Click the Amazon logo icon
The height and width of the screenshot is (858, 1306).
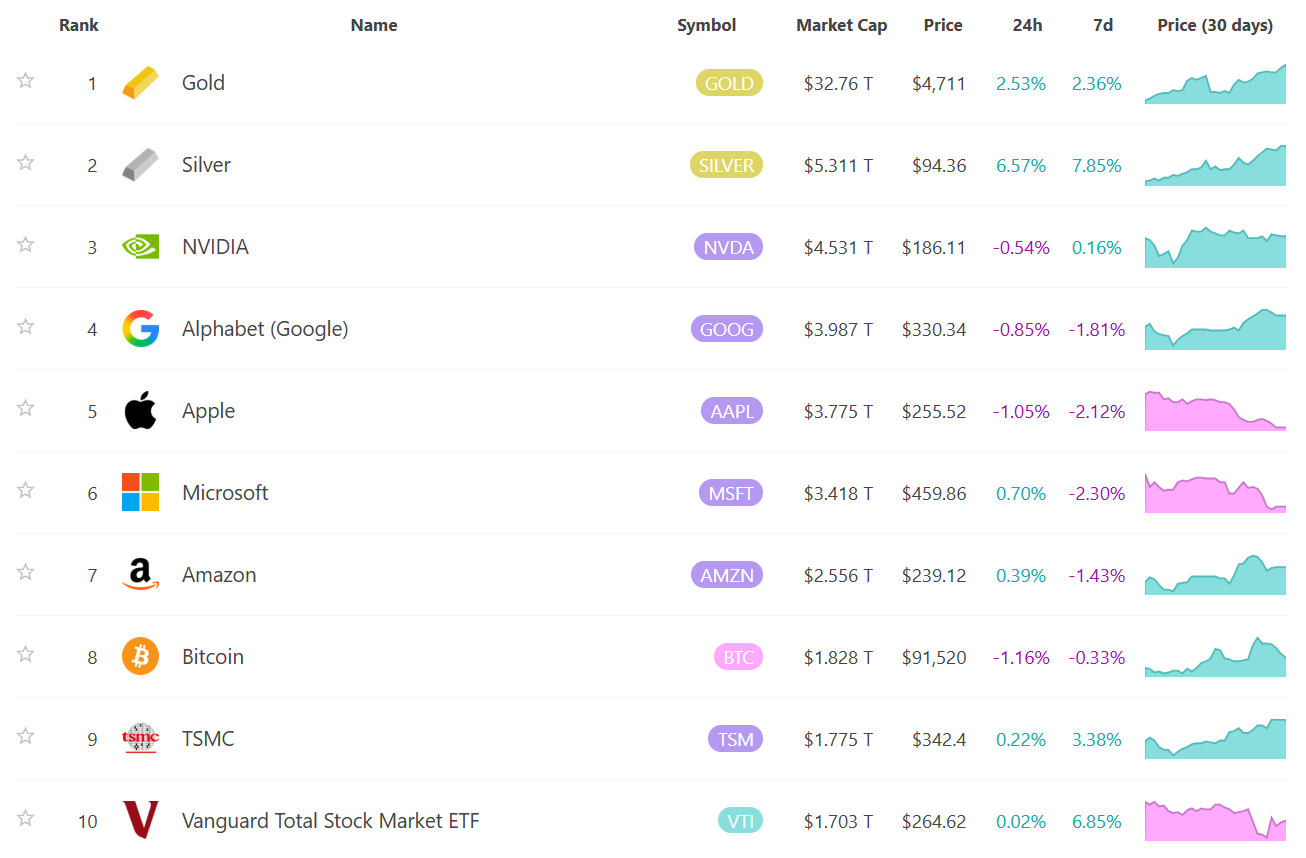click(140, 575)
